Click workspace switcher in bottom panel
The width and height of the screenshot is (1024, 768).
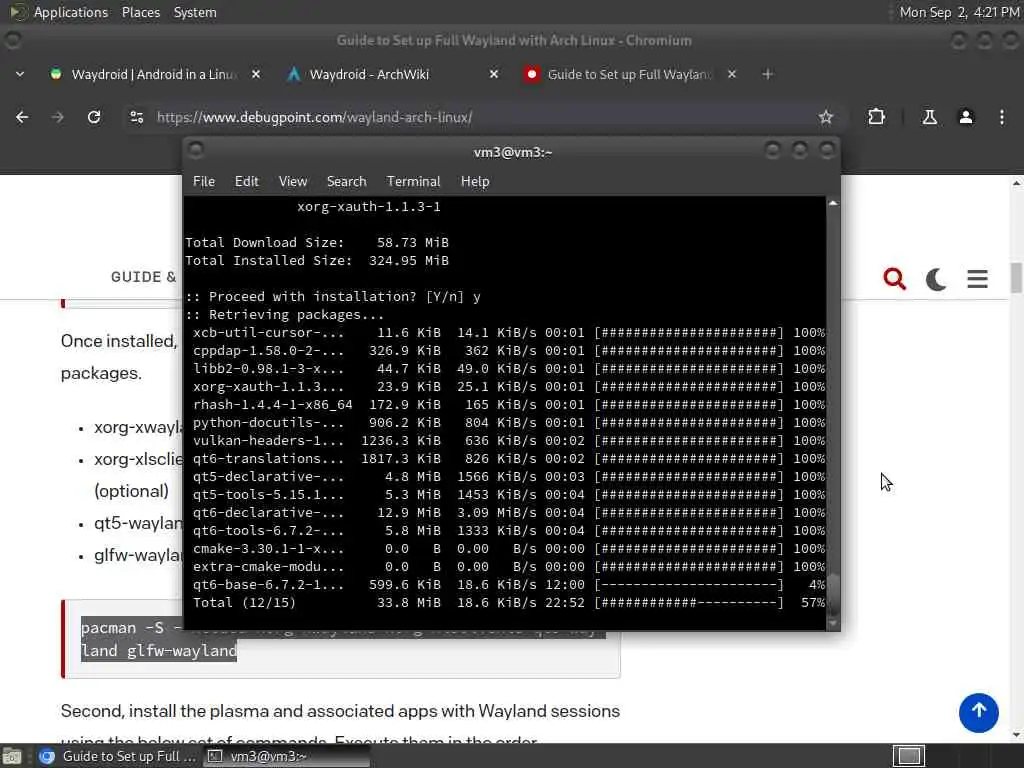pyautogui.click(x=908, y=756)
